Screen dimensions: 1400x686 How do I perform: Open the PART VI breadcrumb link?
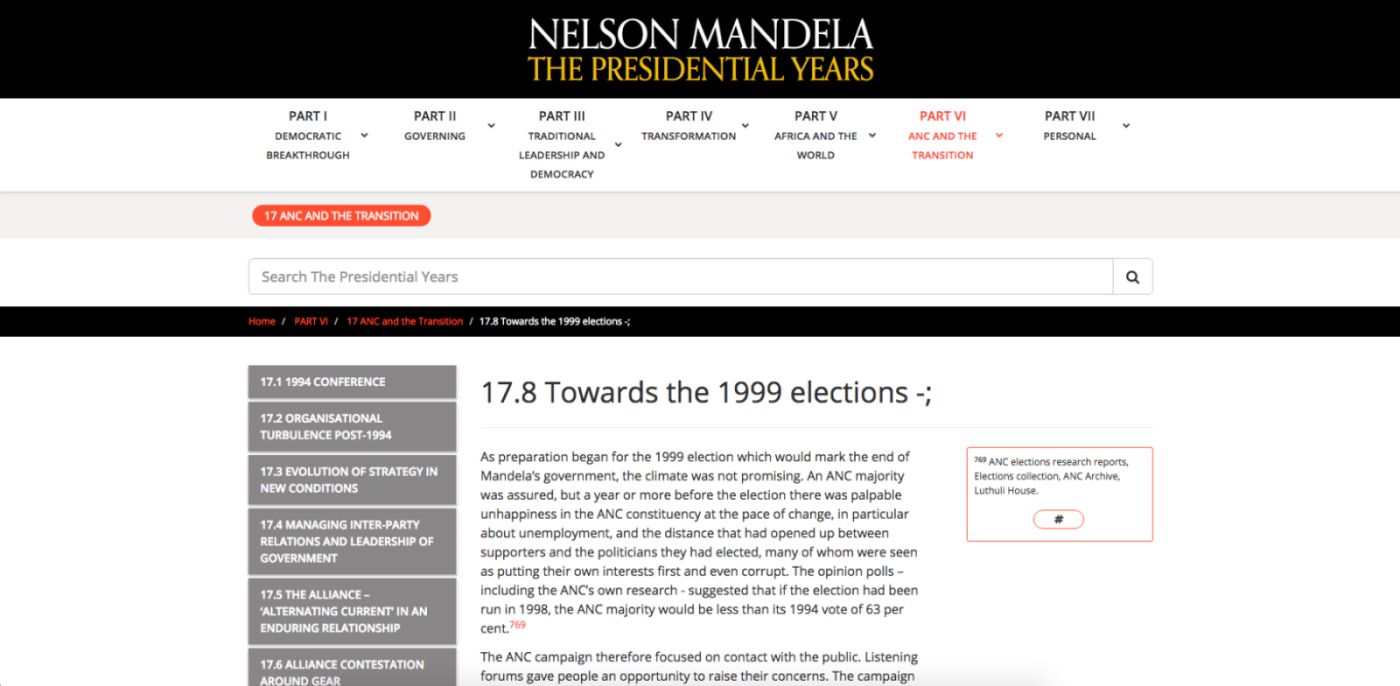pyautogui.click(x=311, y=322)
